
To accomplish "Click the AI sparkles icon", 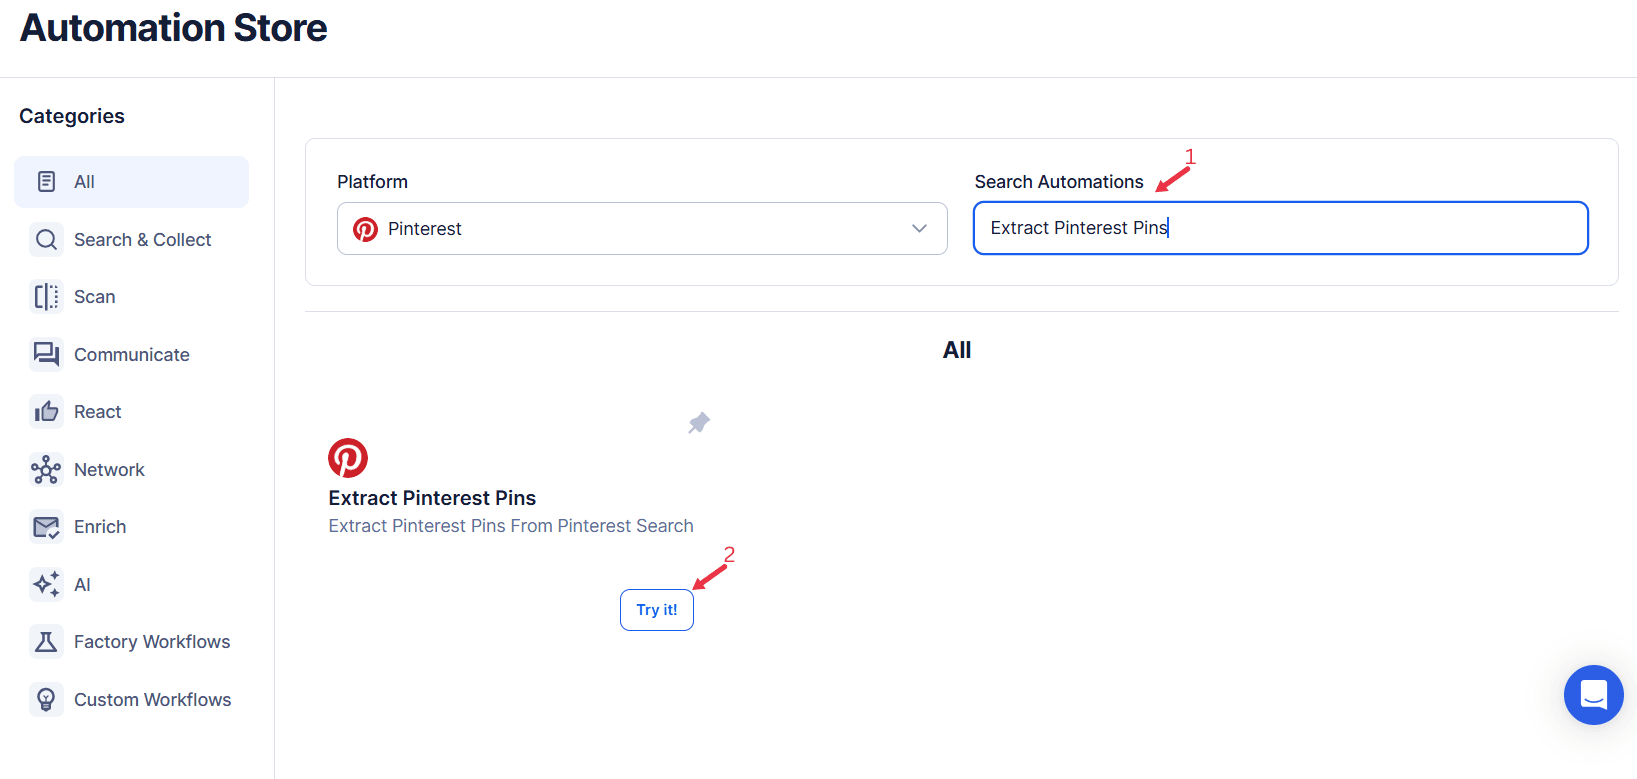I will pos(46,584).
